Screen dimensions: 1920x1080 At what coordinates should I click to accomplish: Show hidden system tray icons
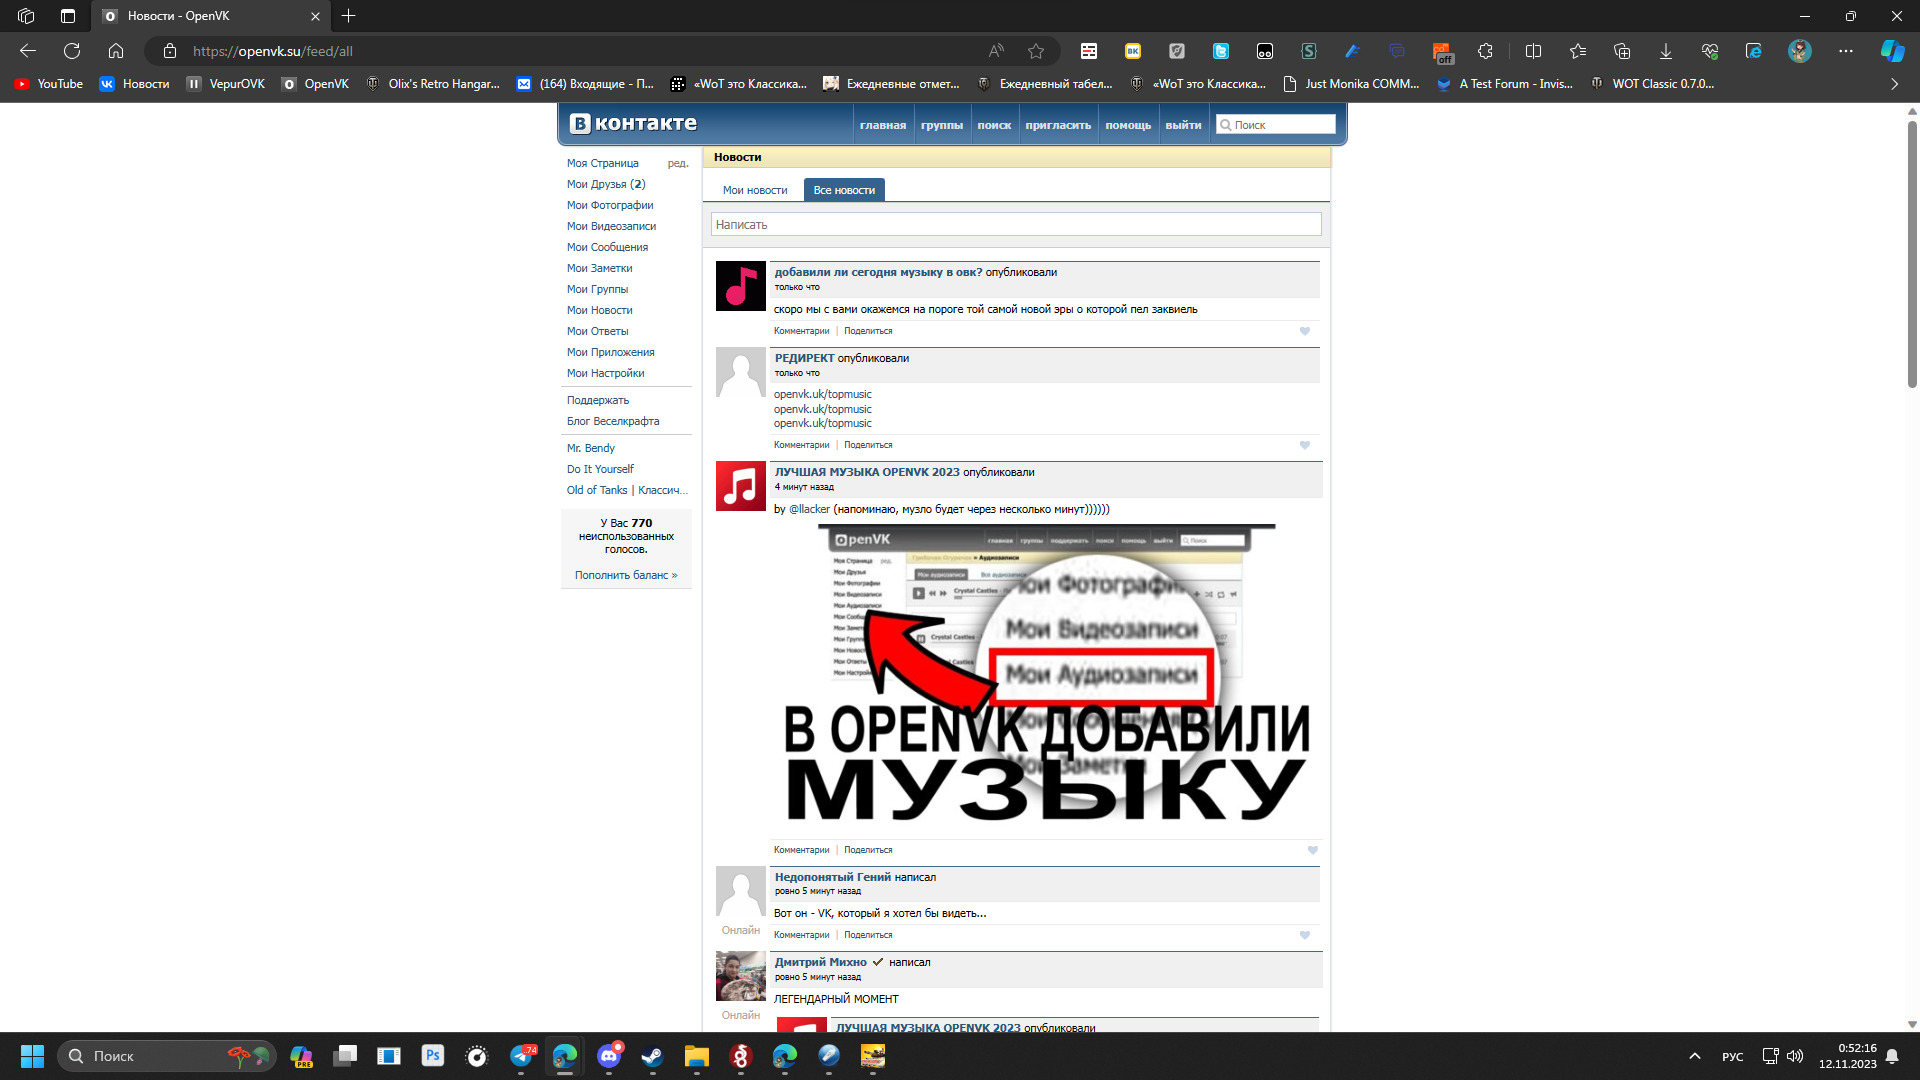(x=1694, y=1056)
